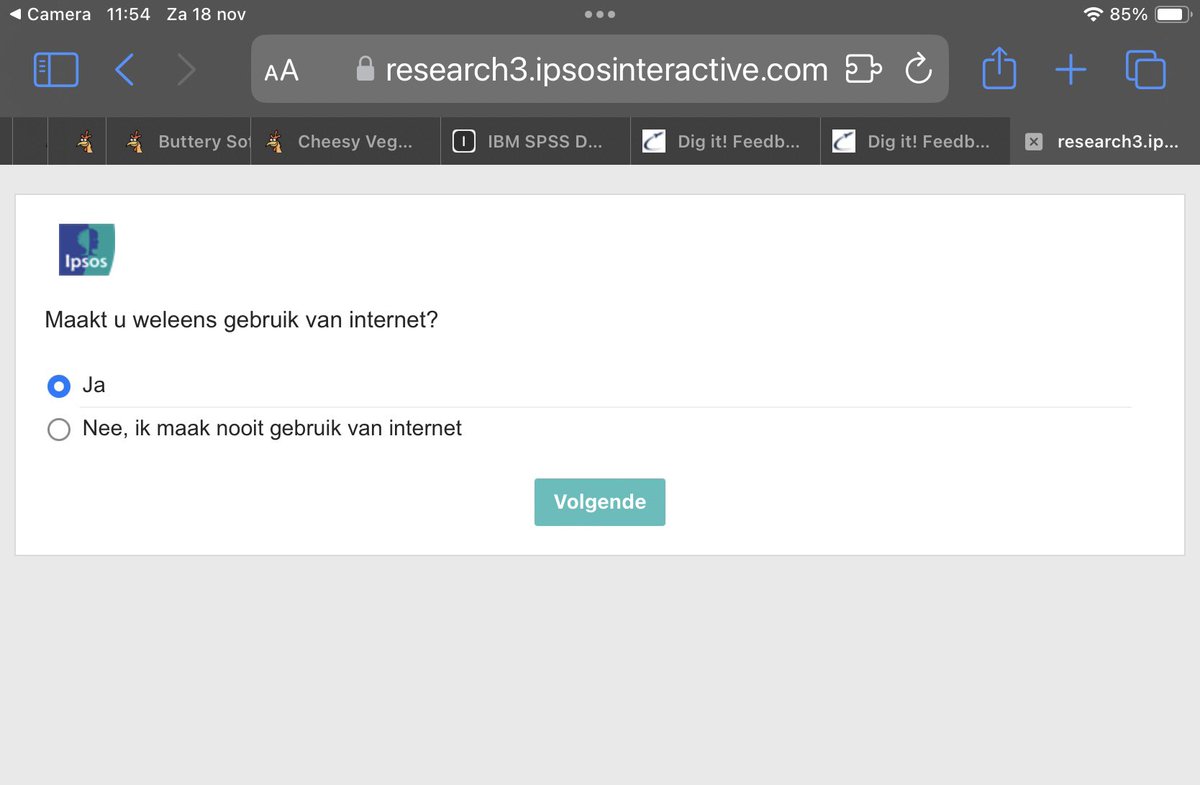The width and height of the screenshot is (1200, 785).
Task: Switch to the first Dig it! Feedb... tab
Action: pyautogui.click(x=725, y=142)
